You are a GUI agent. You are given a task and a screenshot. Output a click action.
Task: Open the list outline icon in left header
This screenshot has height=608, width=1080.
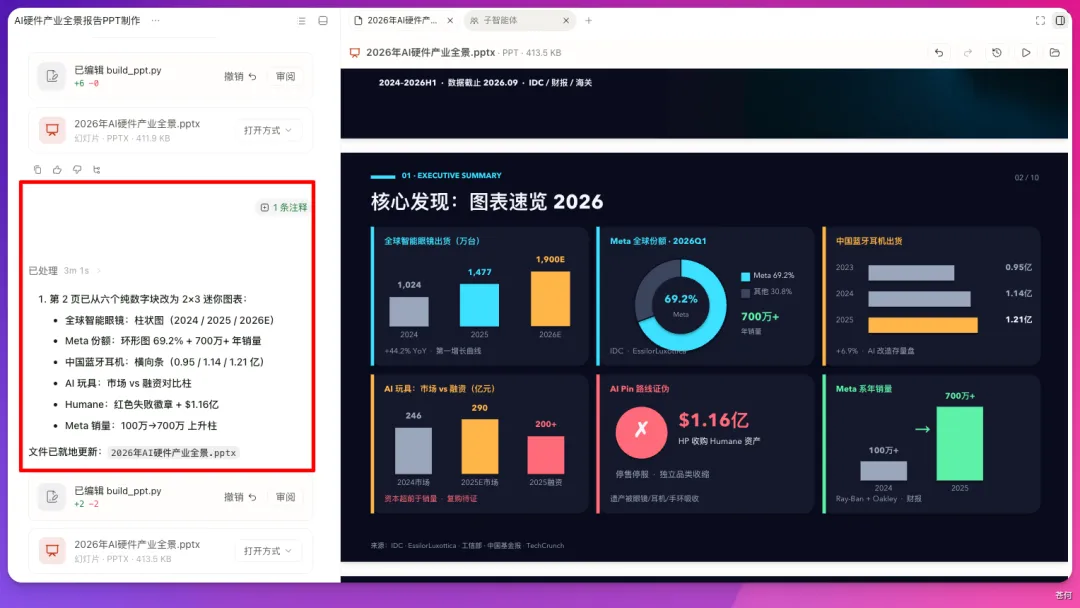pyautogui.click(x=302, y=21)
